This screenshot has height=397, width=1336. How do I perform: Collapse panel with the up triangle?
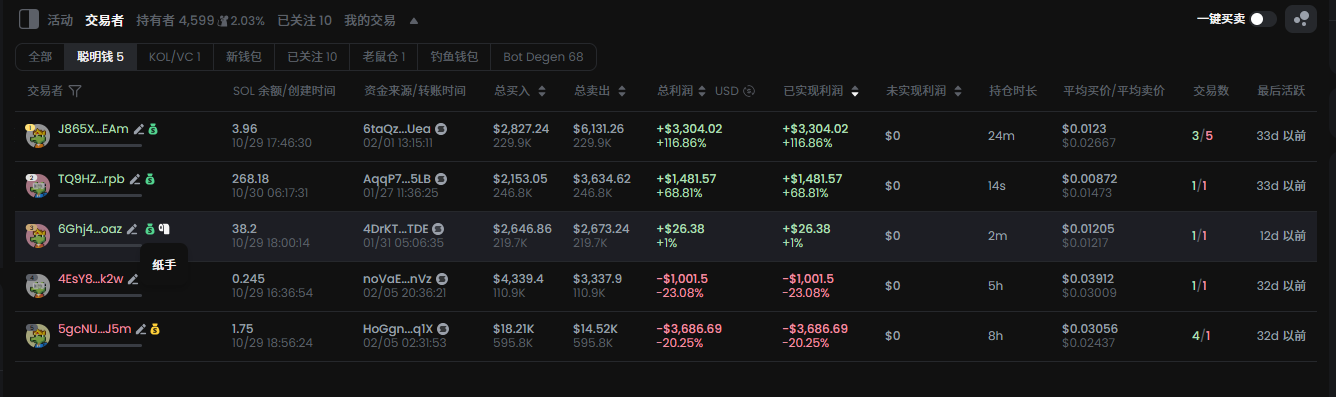pyautogui.click(x=414, y=20)
